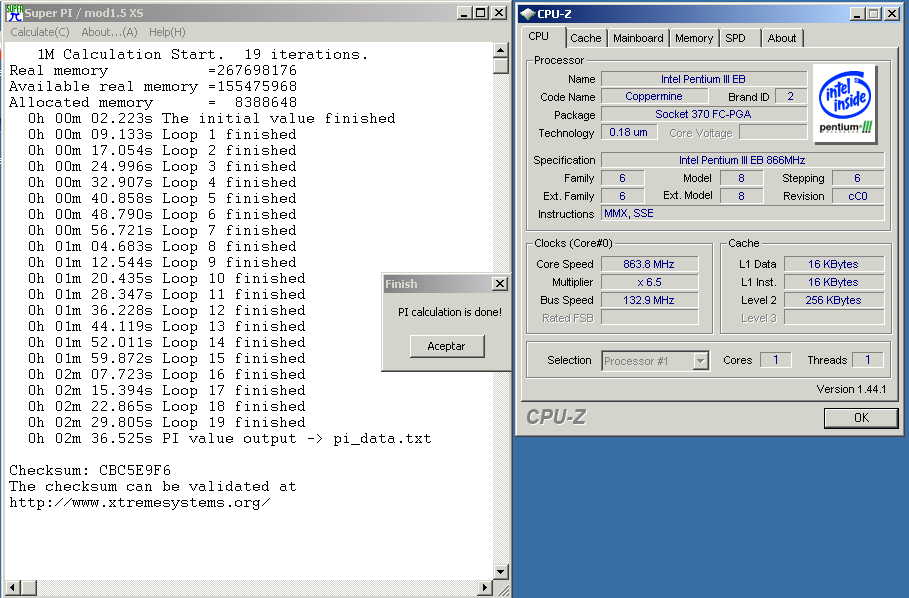Image resolution: width=909 pixels, height=598 pixels.
Task: Click the Revision value cC0
Action: tap(858, 196)
